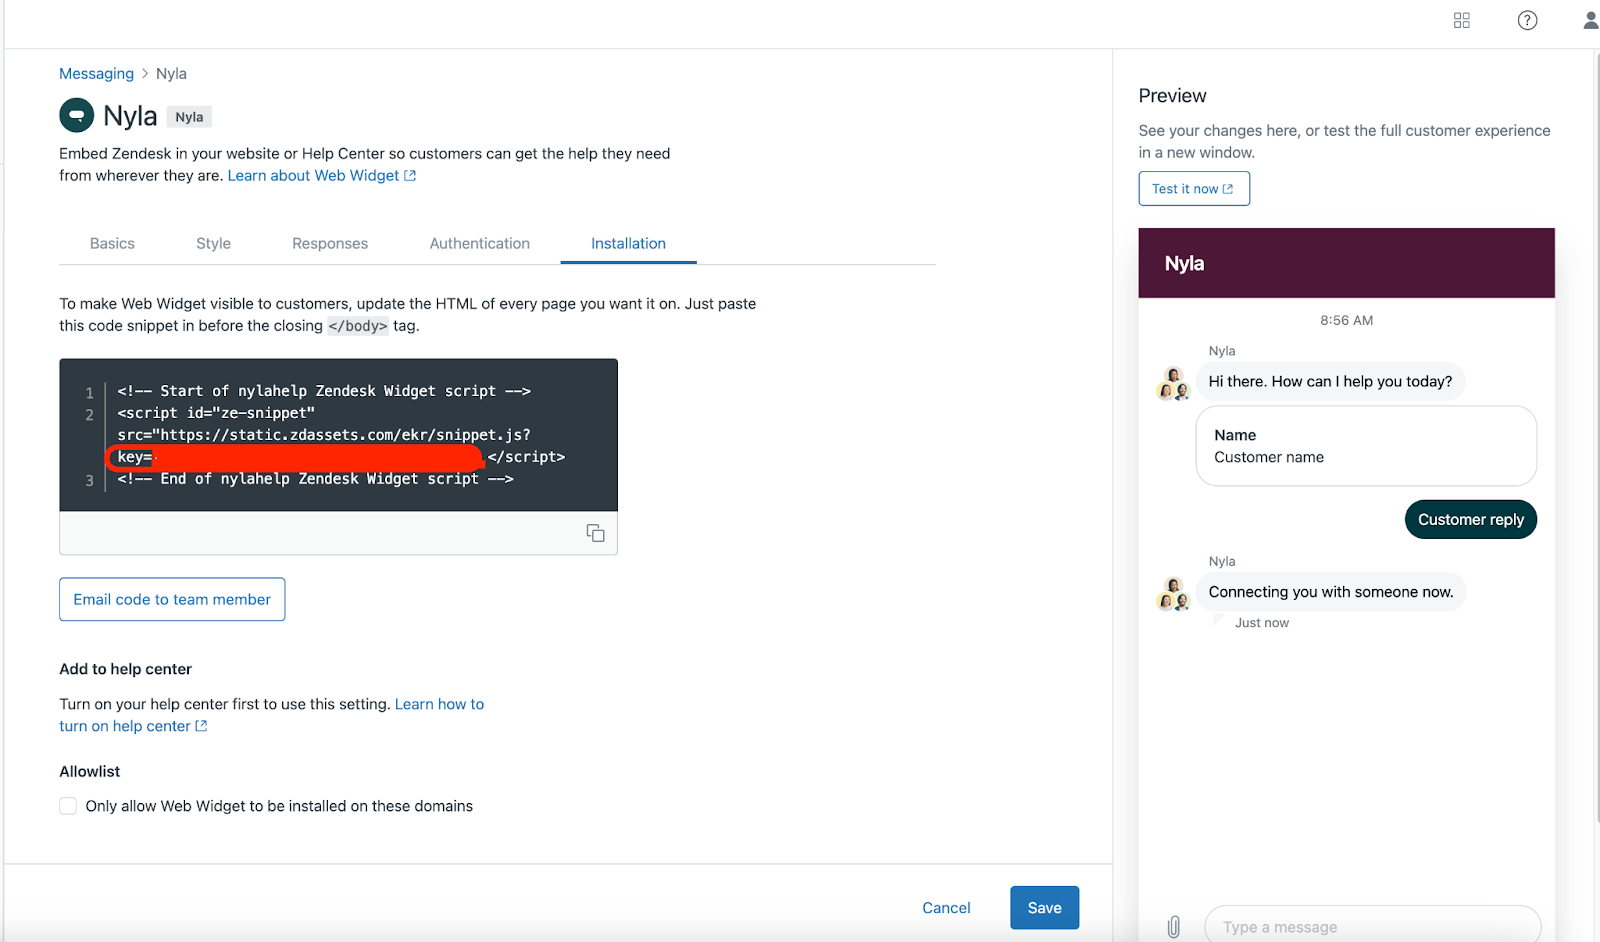1600x942 pixels.
Task: Copy the widget code snippet using the copy icon
Action: click(595, 533)
